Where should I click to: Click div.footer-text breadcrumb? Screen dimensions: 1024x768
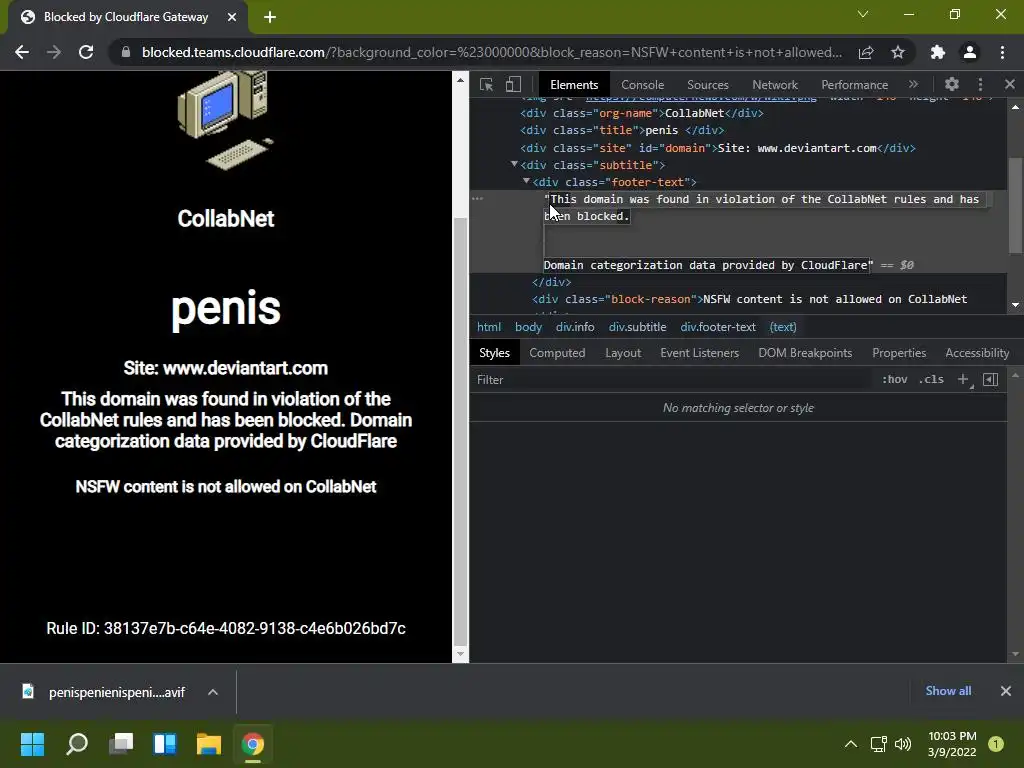(718, 327)
